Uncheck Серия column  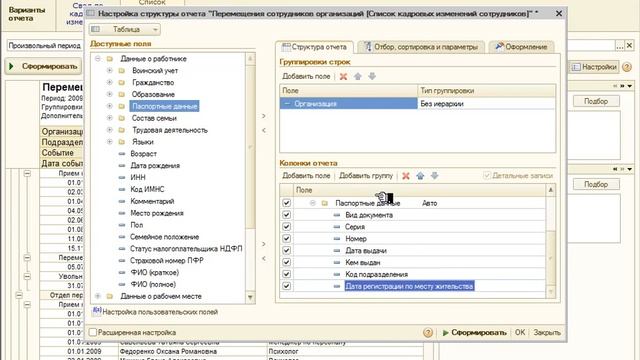click(287, 227)
